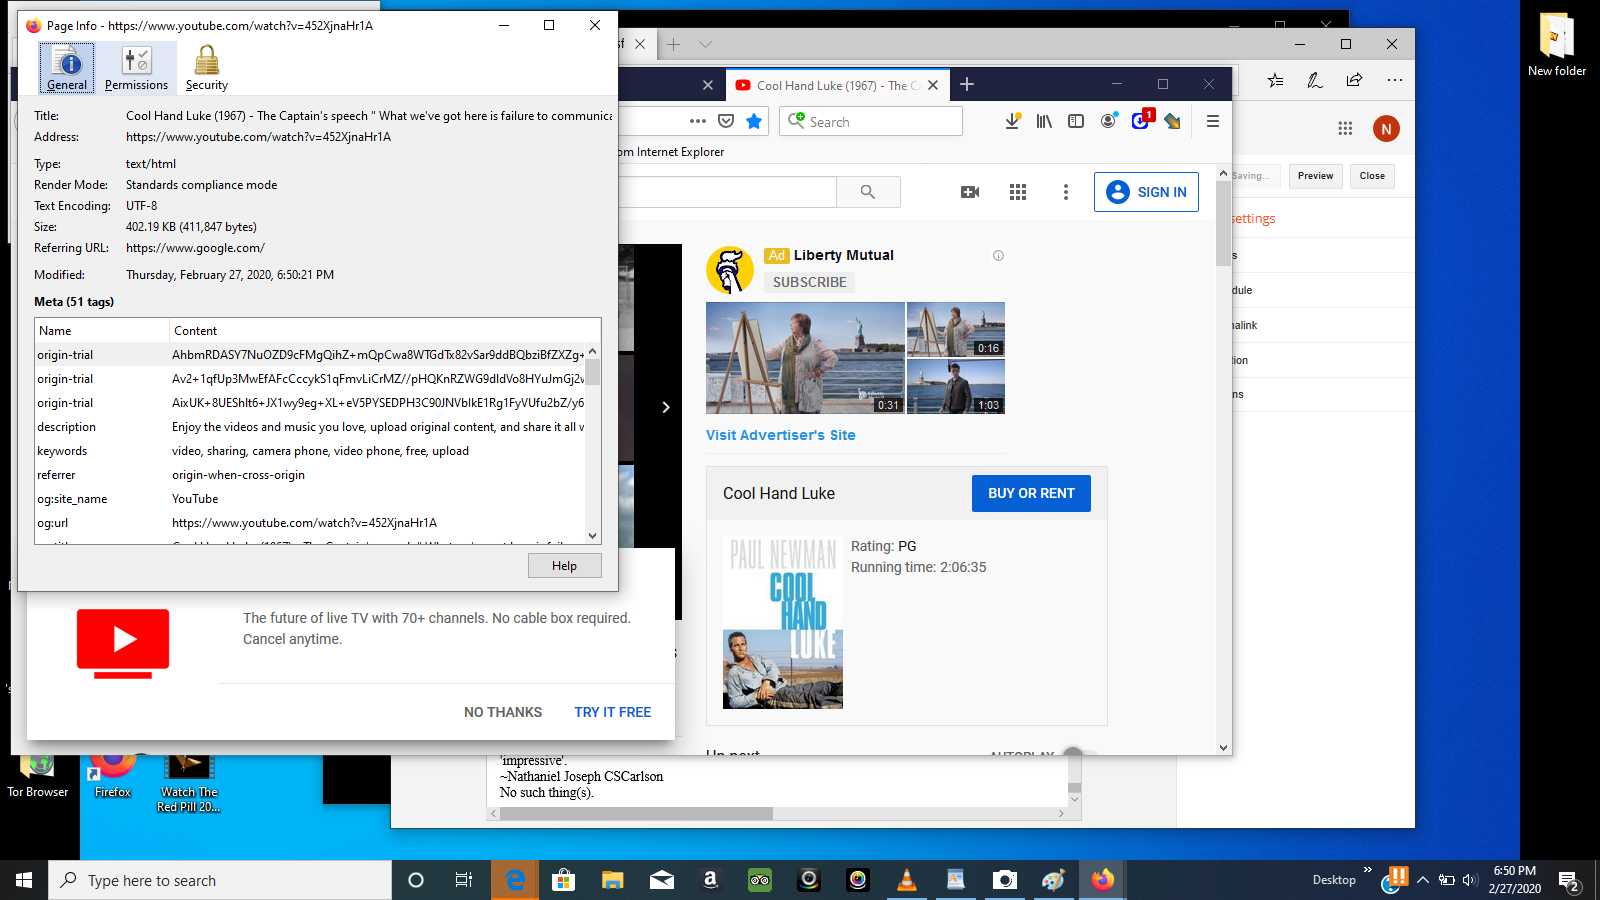Click the Liberty Mutual channel avatar
Screen dimensions: 1600x900
[x=730, y=270]
